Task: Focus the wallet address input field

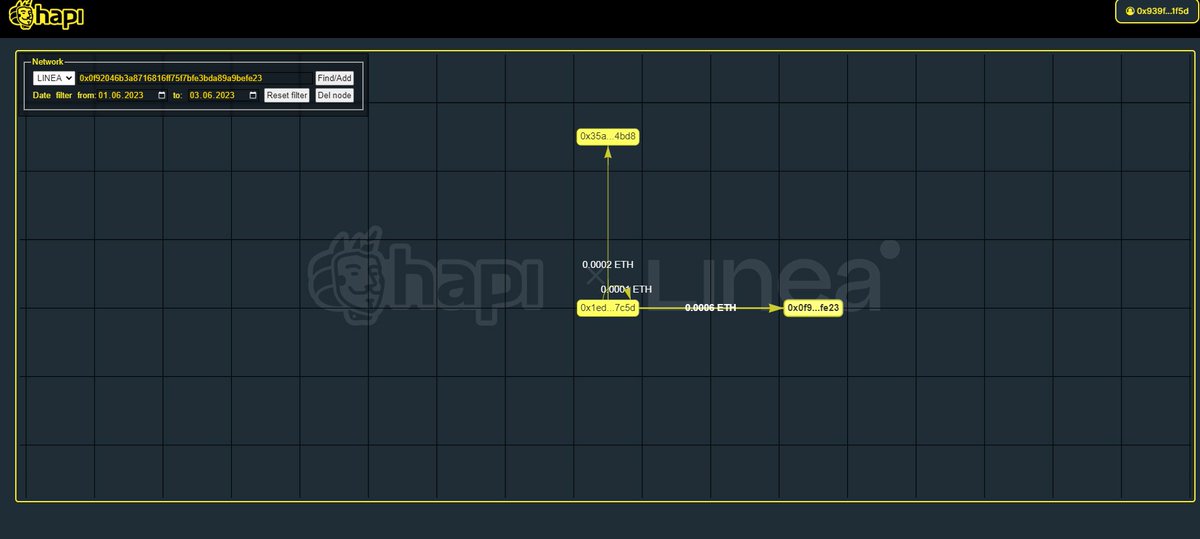Action: (x=195, y=78)
